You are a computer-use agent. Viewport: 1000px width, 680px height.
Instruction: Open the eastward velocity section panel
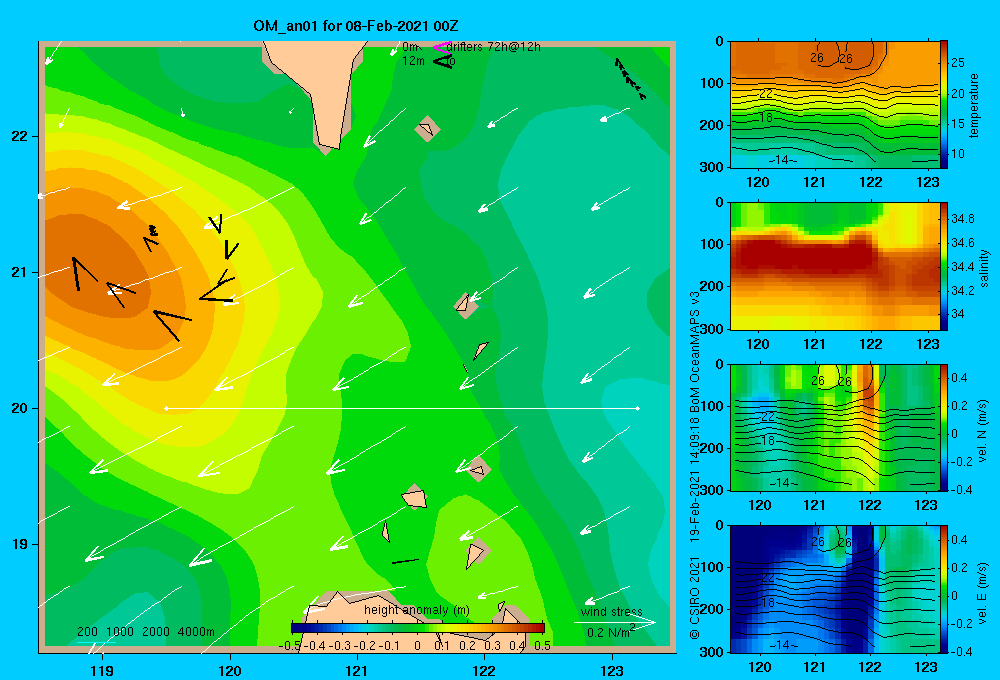click(x=834, y=589)
